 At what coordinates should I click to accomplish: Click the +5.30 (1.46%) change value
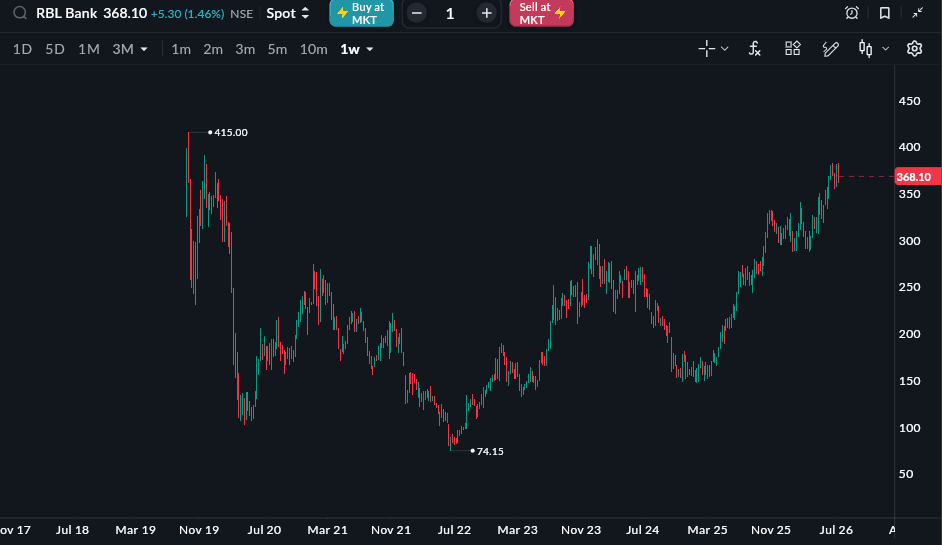pyautogui.click(x=187, y=13)
